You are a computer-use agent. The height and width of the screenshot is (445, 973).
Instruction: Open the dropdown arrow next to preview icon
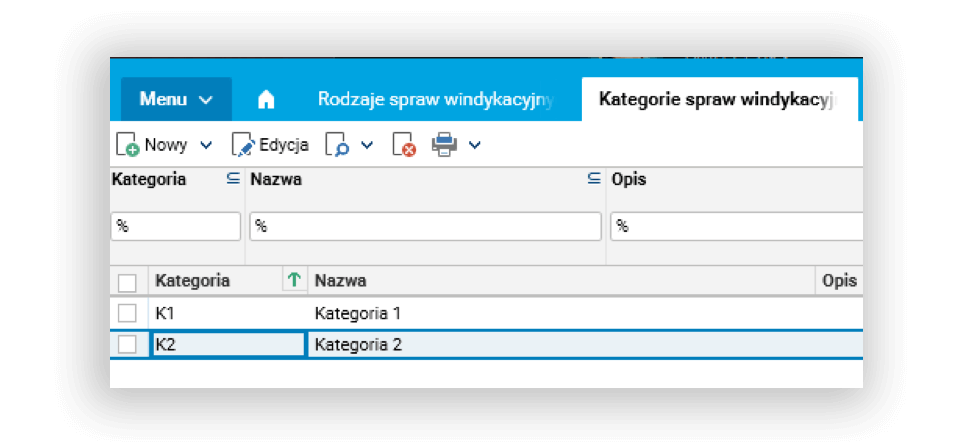click(367, 145)
